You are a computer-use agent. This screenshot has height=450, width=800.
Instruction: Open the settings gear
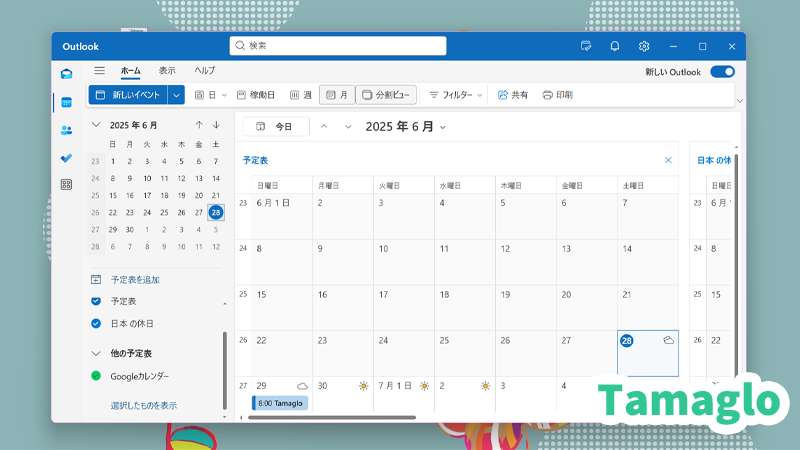tap(644, 46)
